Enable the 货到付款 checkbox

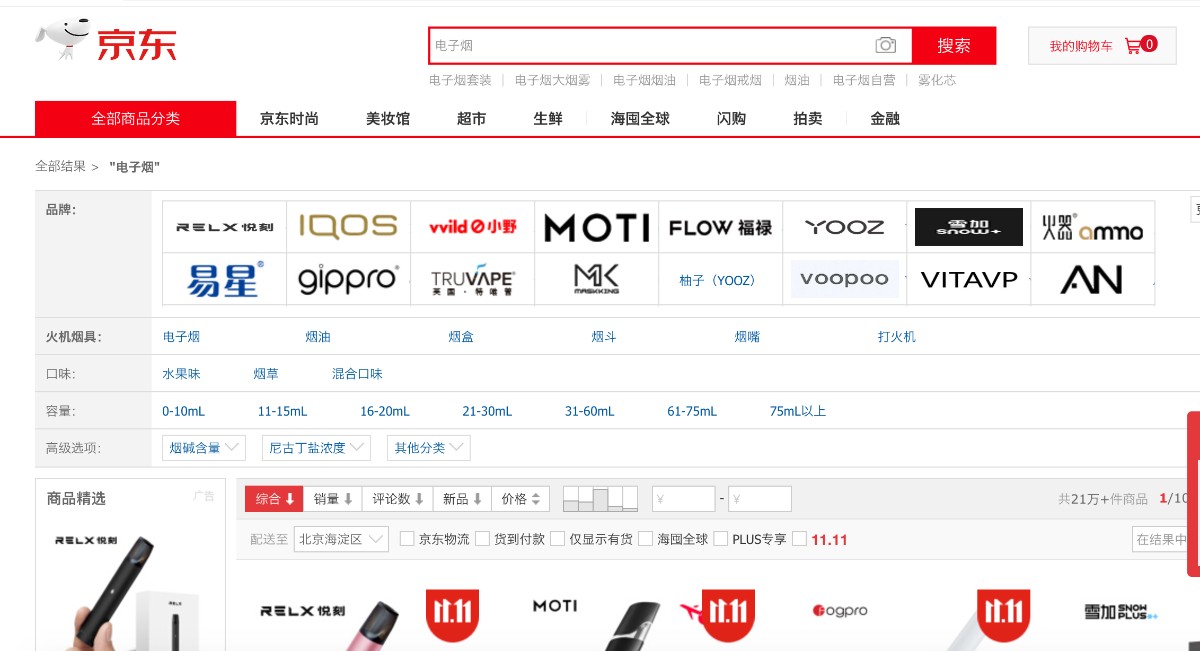point(483,539)
